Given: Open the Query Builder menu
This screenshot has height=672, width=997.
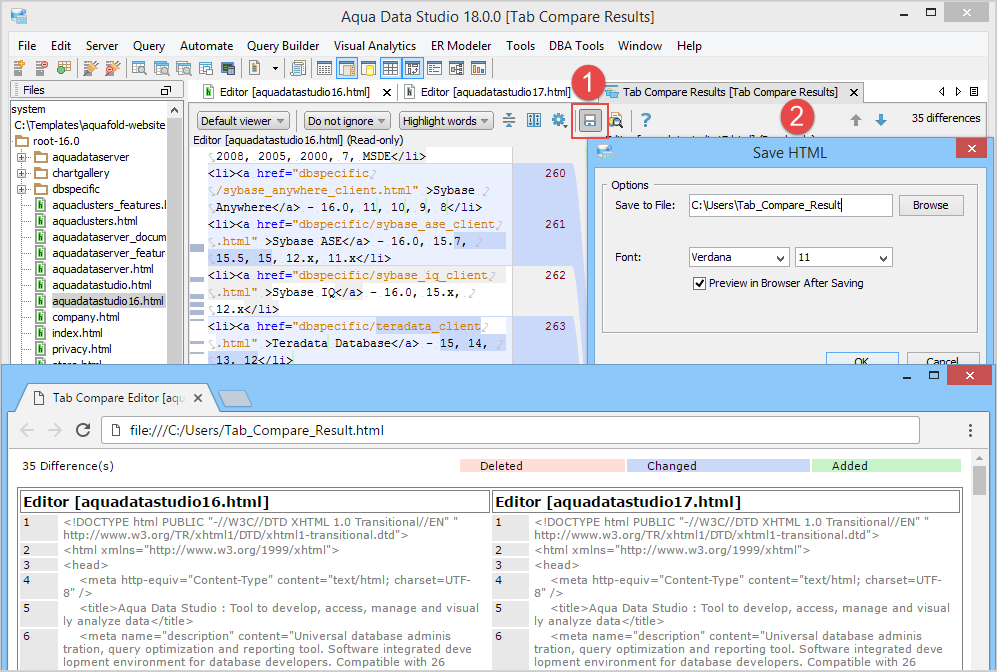Looking at the screenshot, I should click(x=283, y=46).
